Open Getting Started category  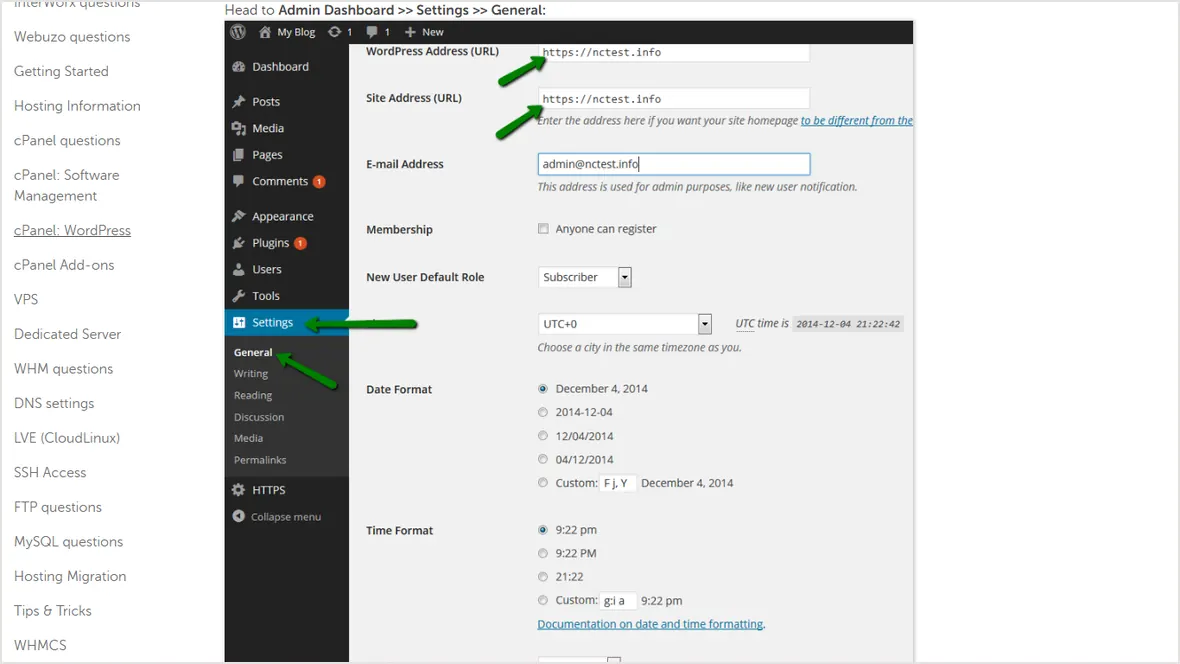[x=61, y=72]
